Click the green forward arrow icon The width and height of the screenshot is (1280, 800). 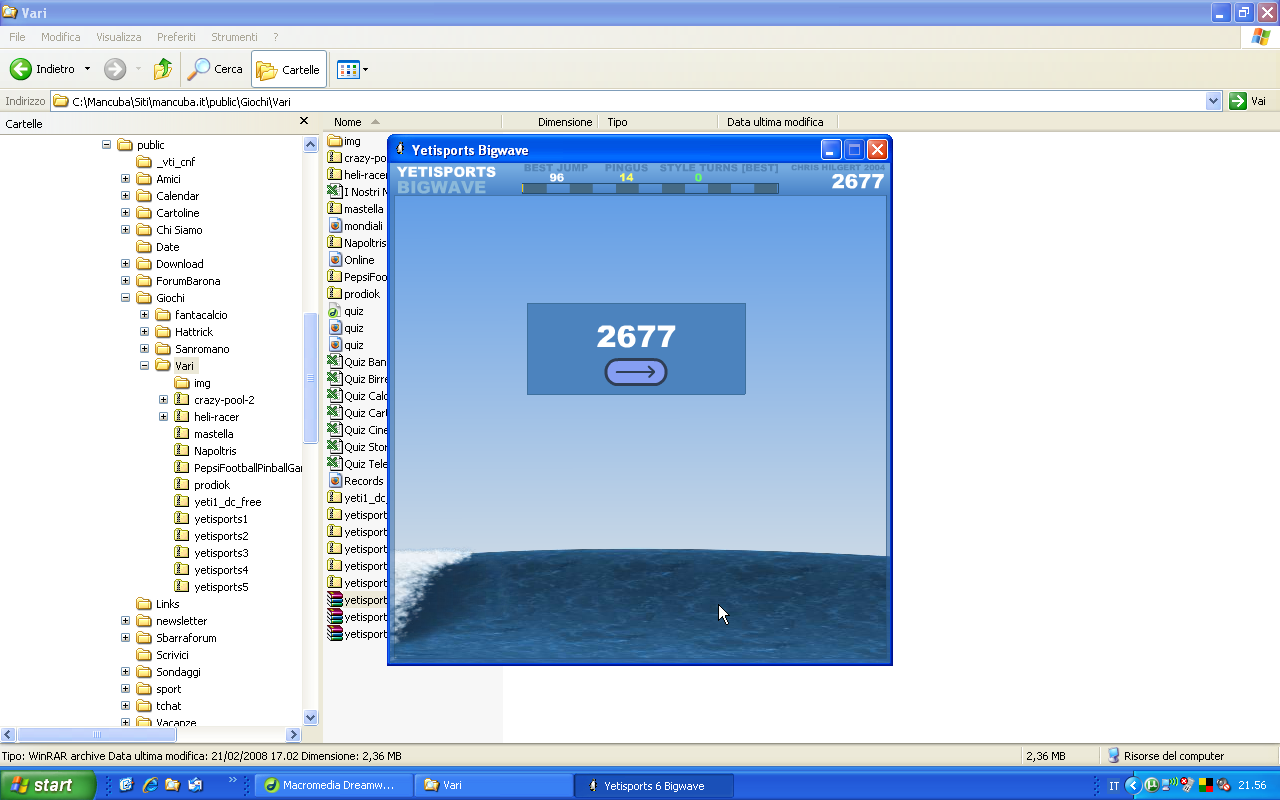[x=115, y=69]
